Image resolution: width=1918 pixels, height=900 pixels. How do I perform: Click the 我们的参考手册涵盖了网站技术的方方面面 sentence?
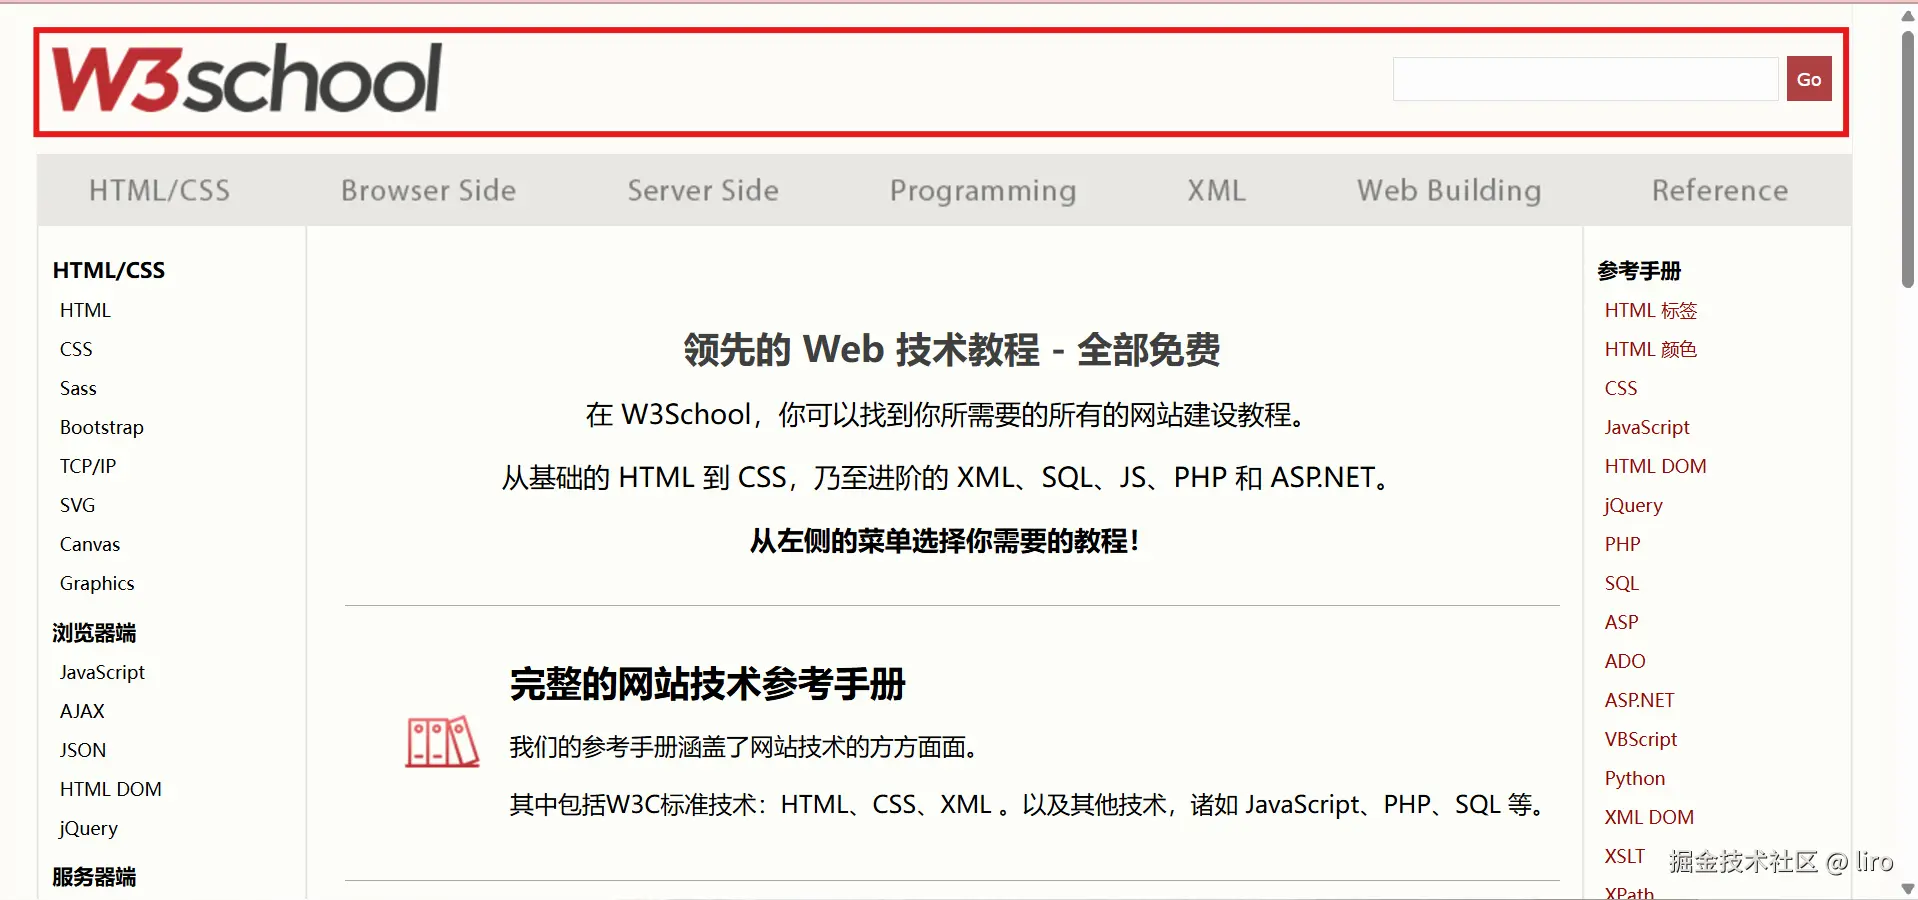click(x=744, y=747)
